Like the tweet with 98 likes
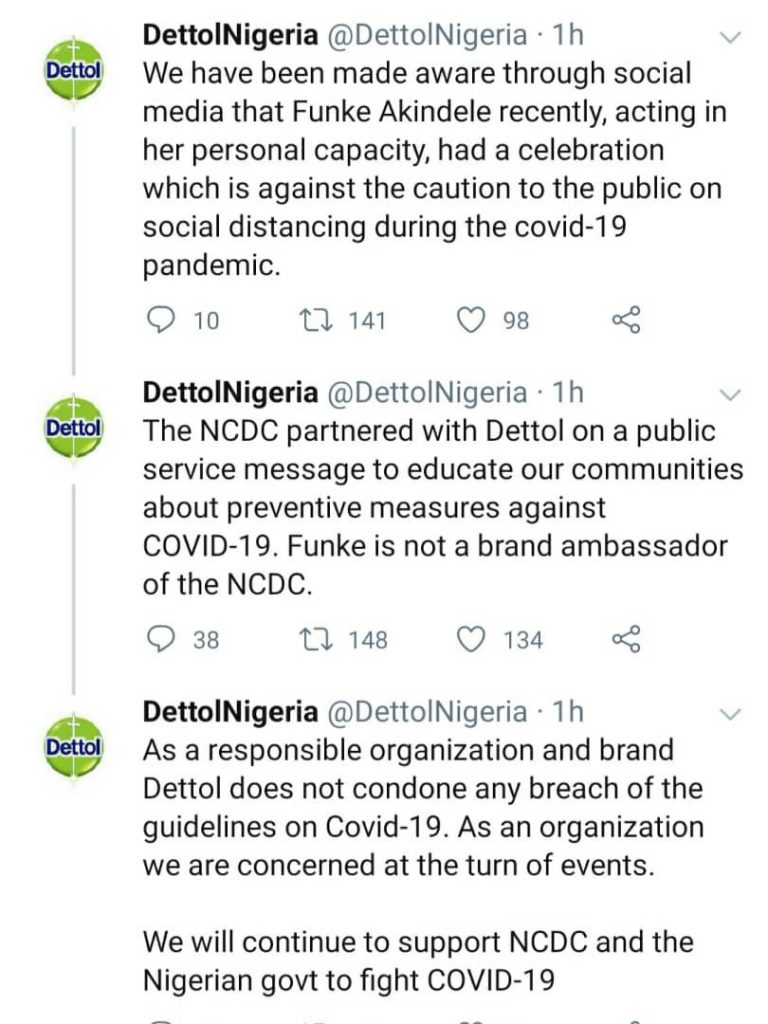 470,320
